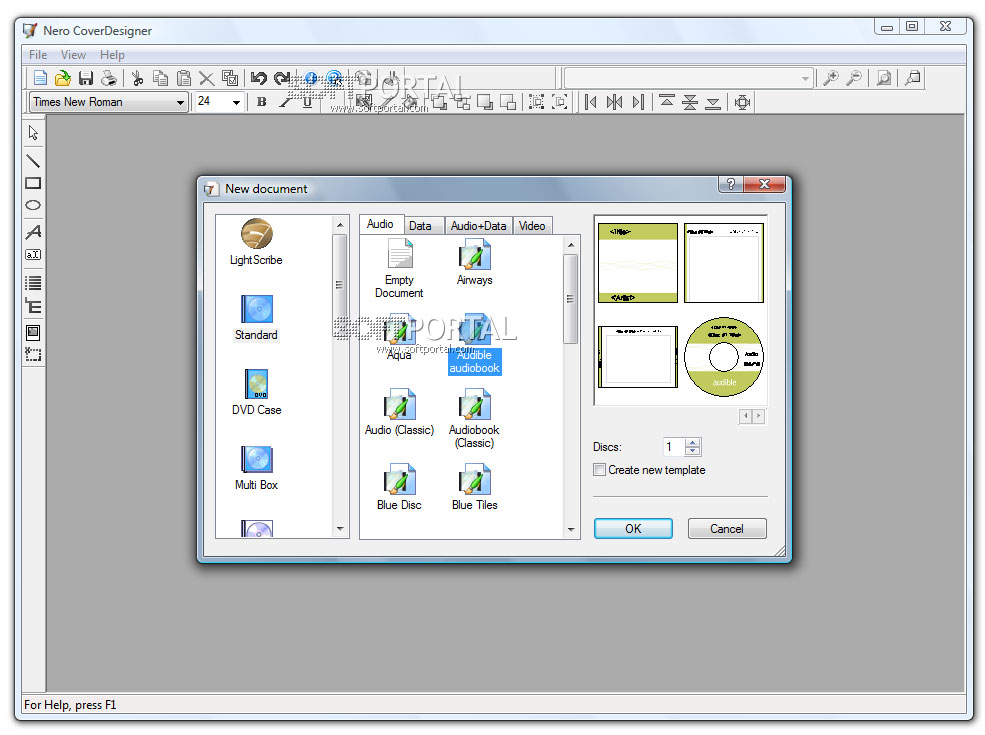Click the template list scrollbar down arrow
Viewport: 985px width, 735px height.
(x=570, y=530)
